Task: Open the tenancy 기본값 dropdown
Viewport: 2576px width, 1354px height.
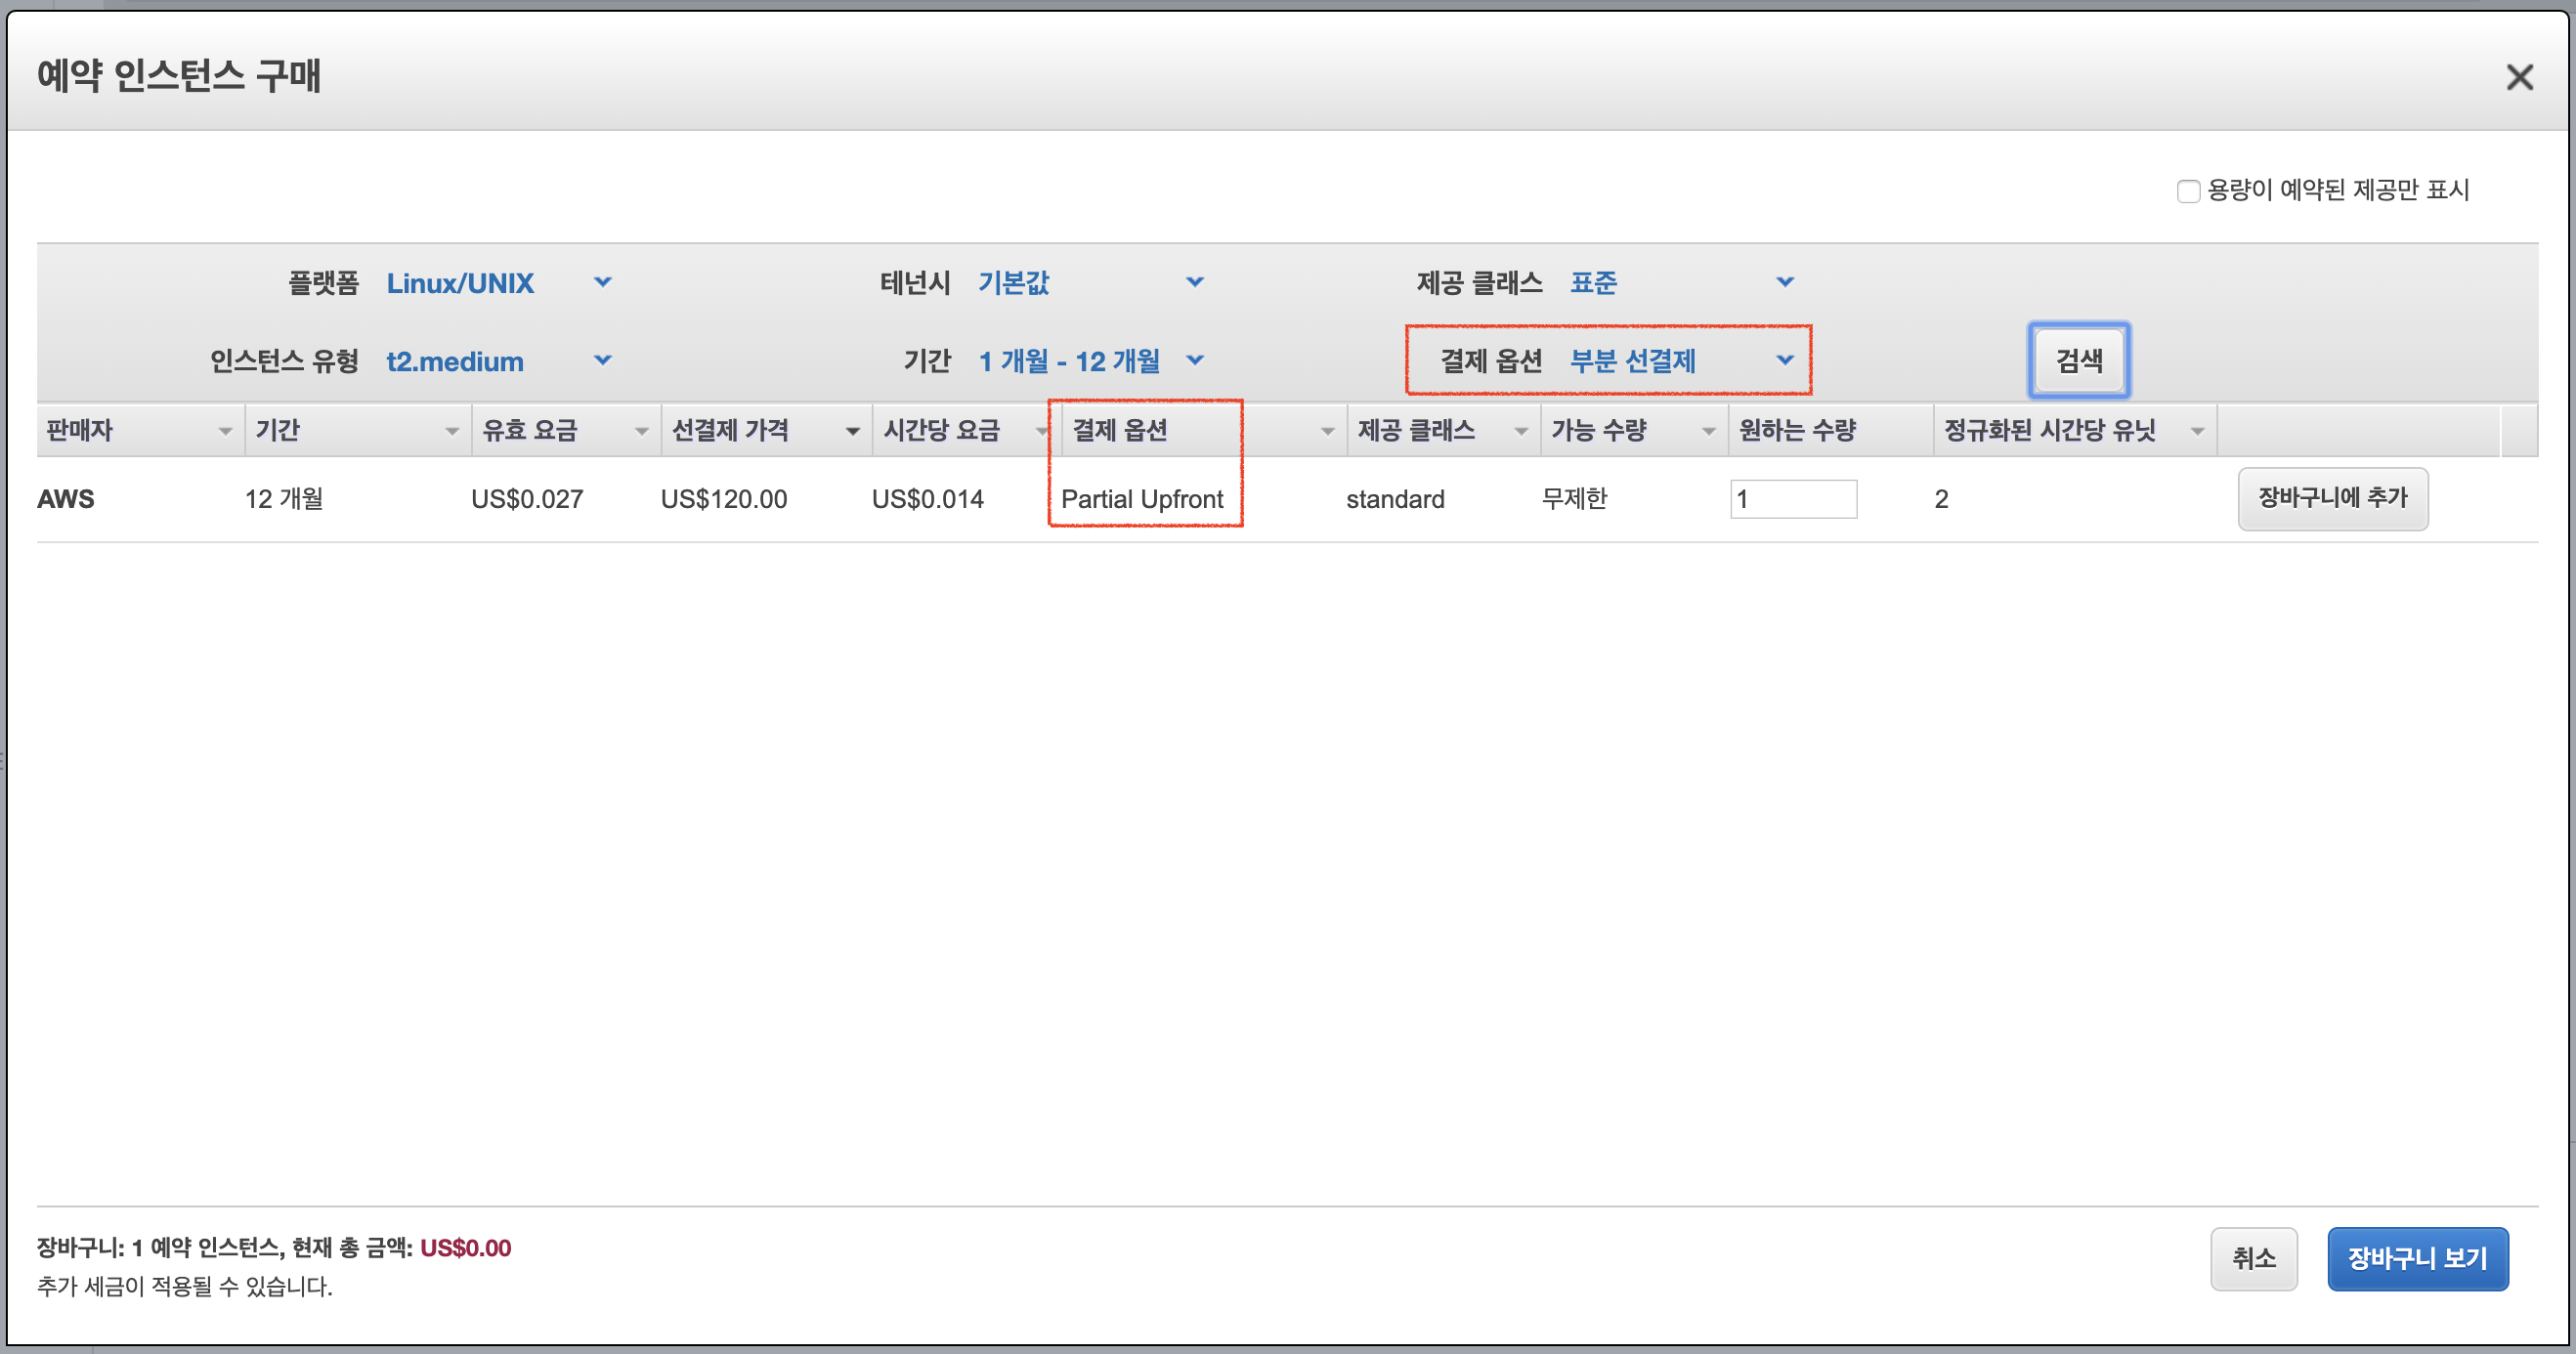Action: [1090, 283]
